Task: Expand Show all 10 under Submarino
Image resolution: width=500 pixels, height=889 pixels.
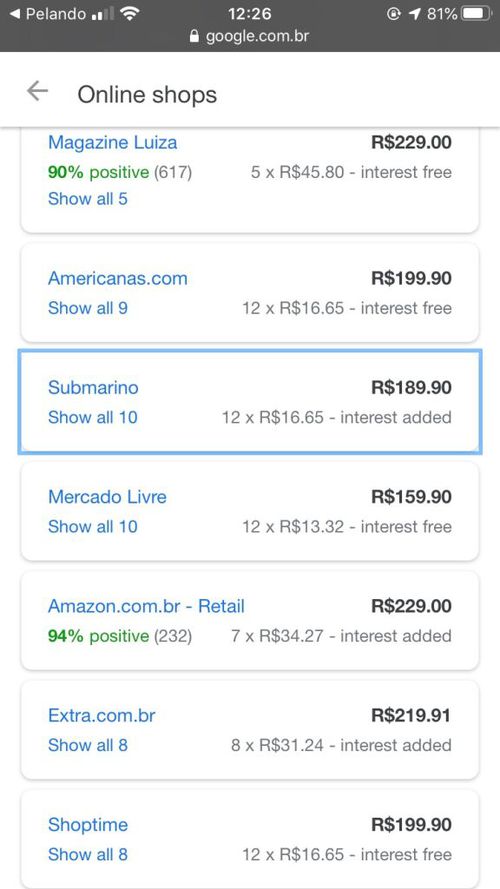Action: [x=93, y=418]
